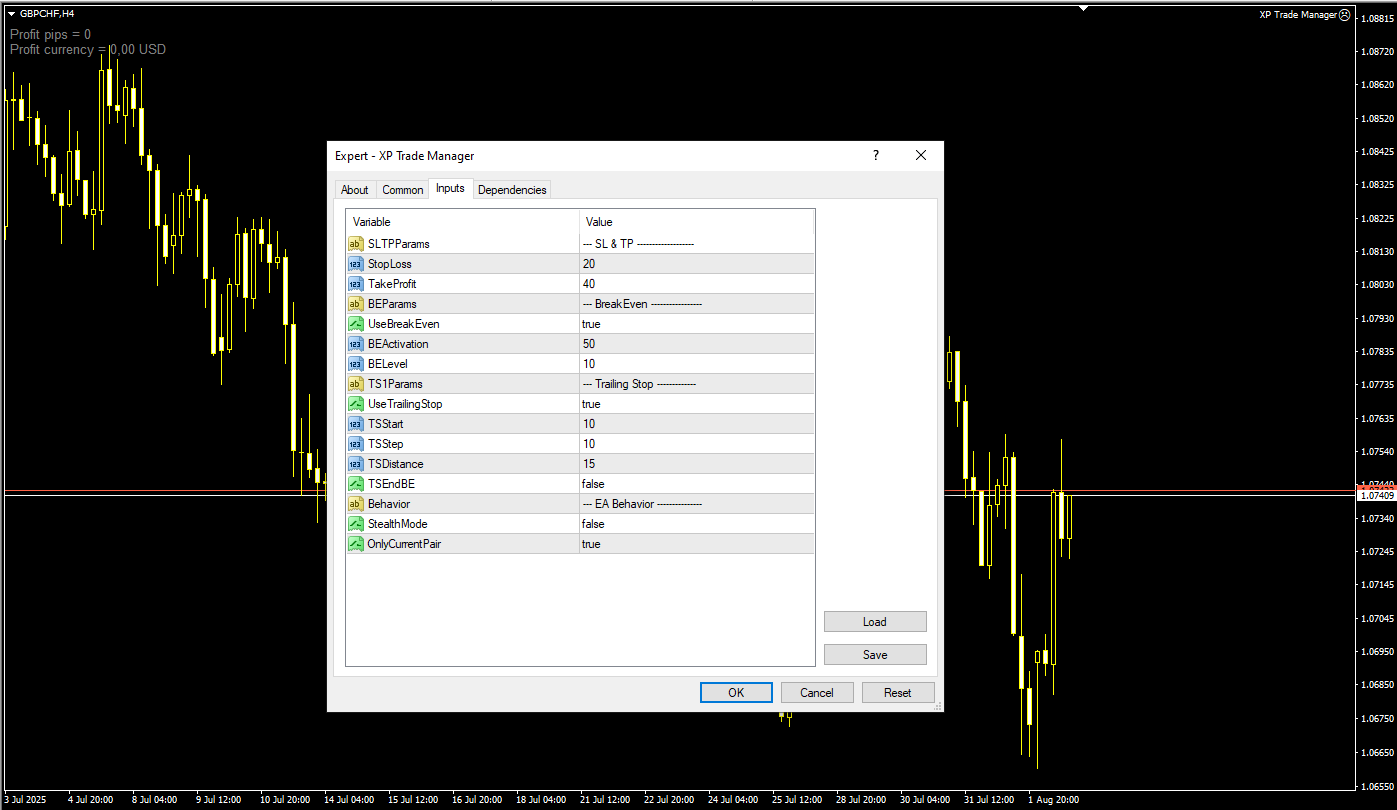Click the ab icon beside the Behavior parameter

point(355,503)
